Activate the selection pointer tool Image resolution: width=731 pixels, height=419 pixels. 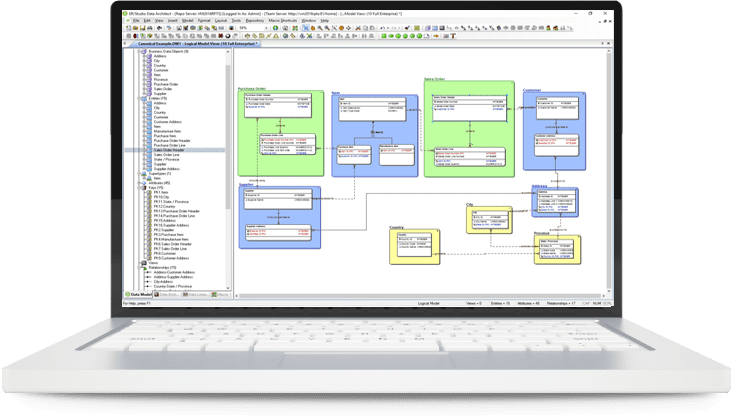(x=305, y=28)
